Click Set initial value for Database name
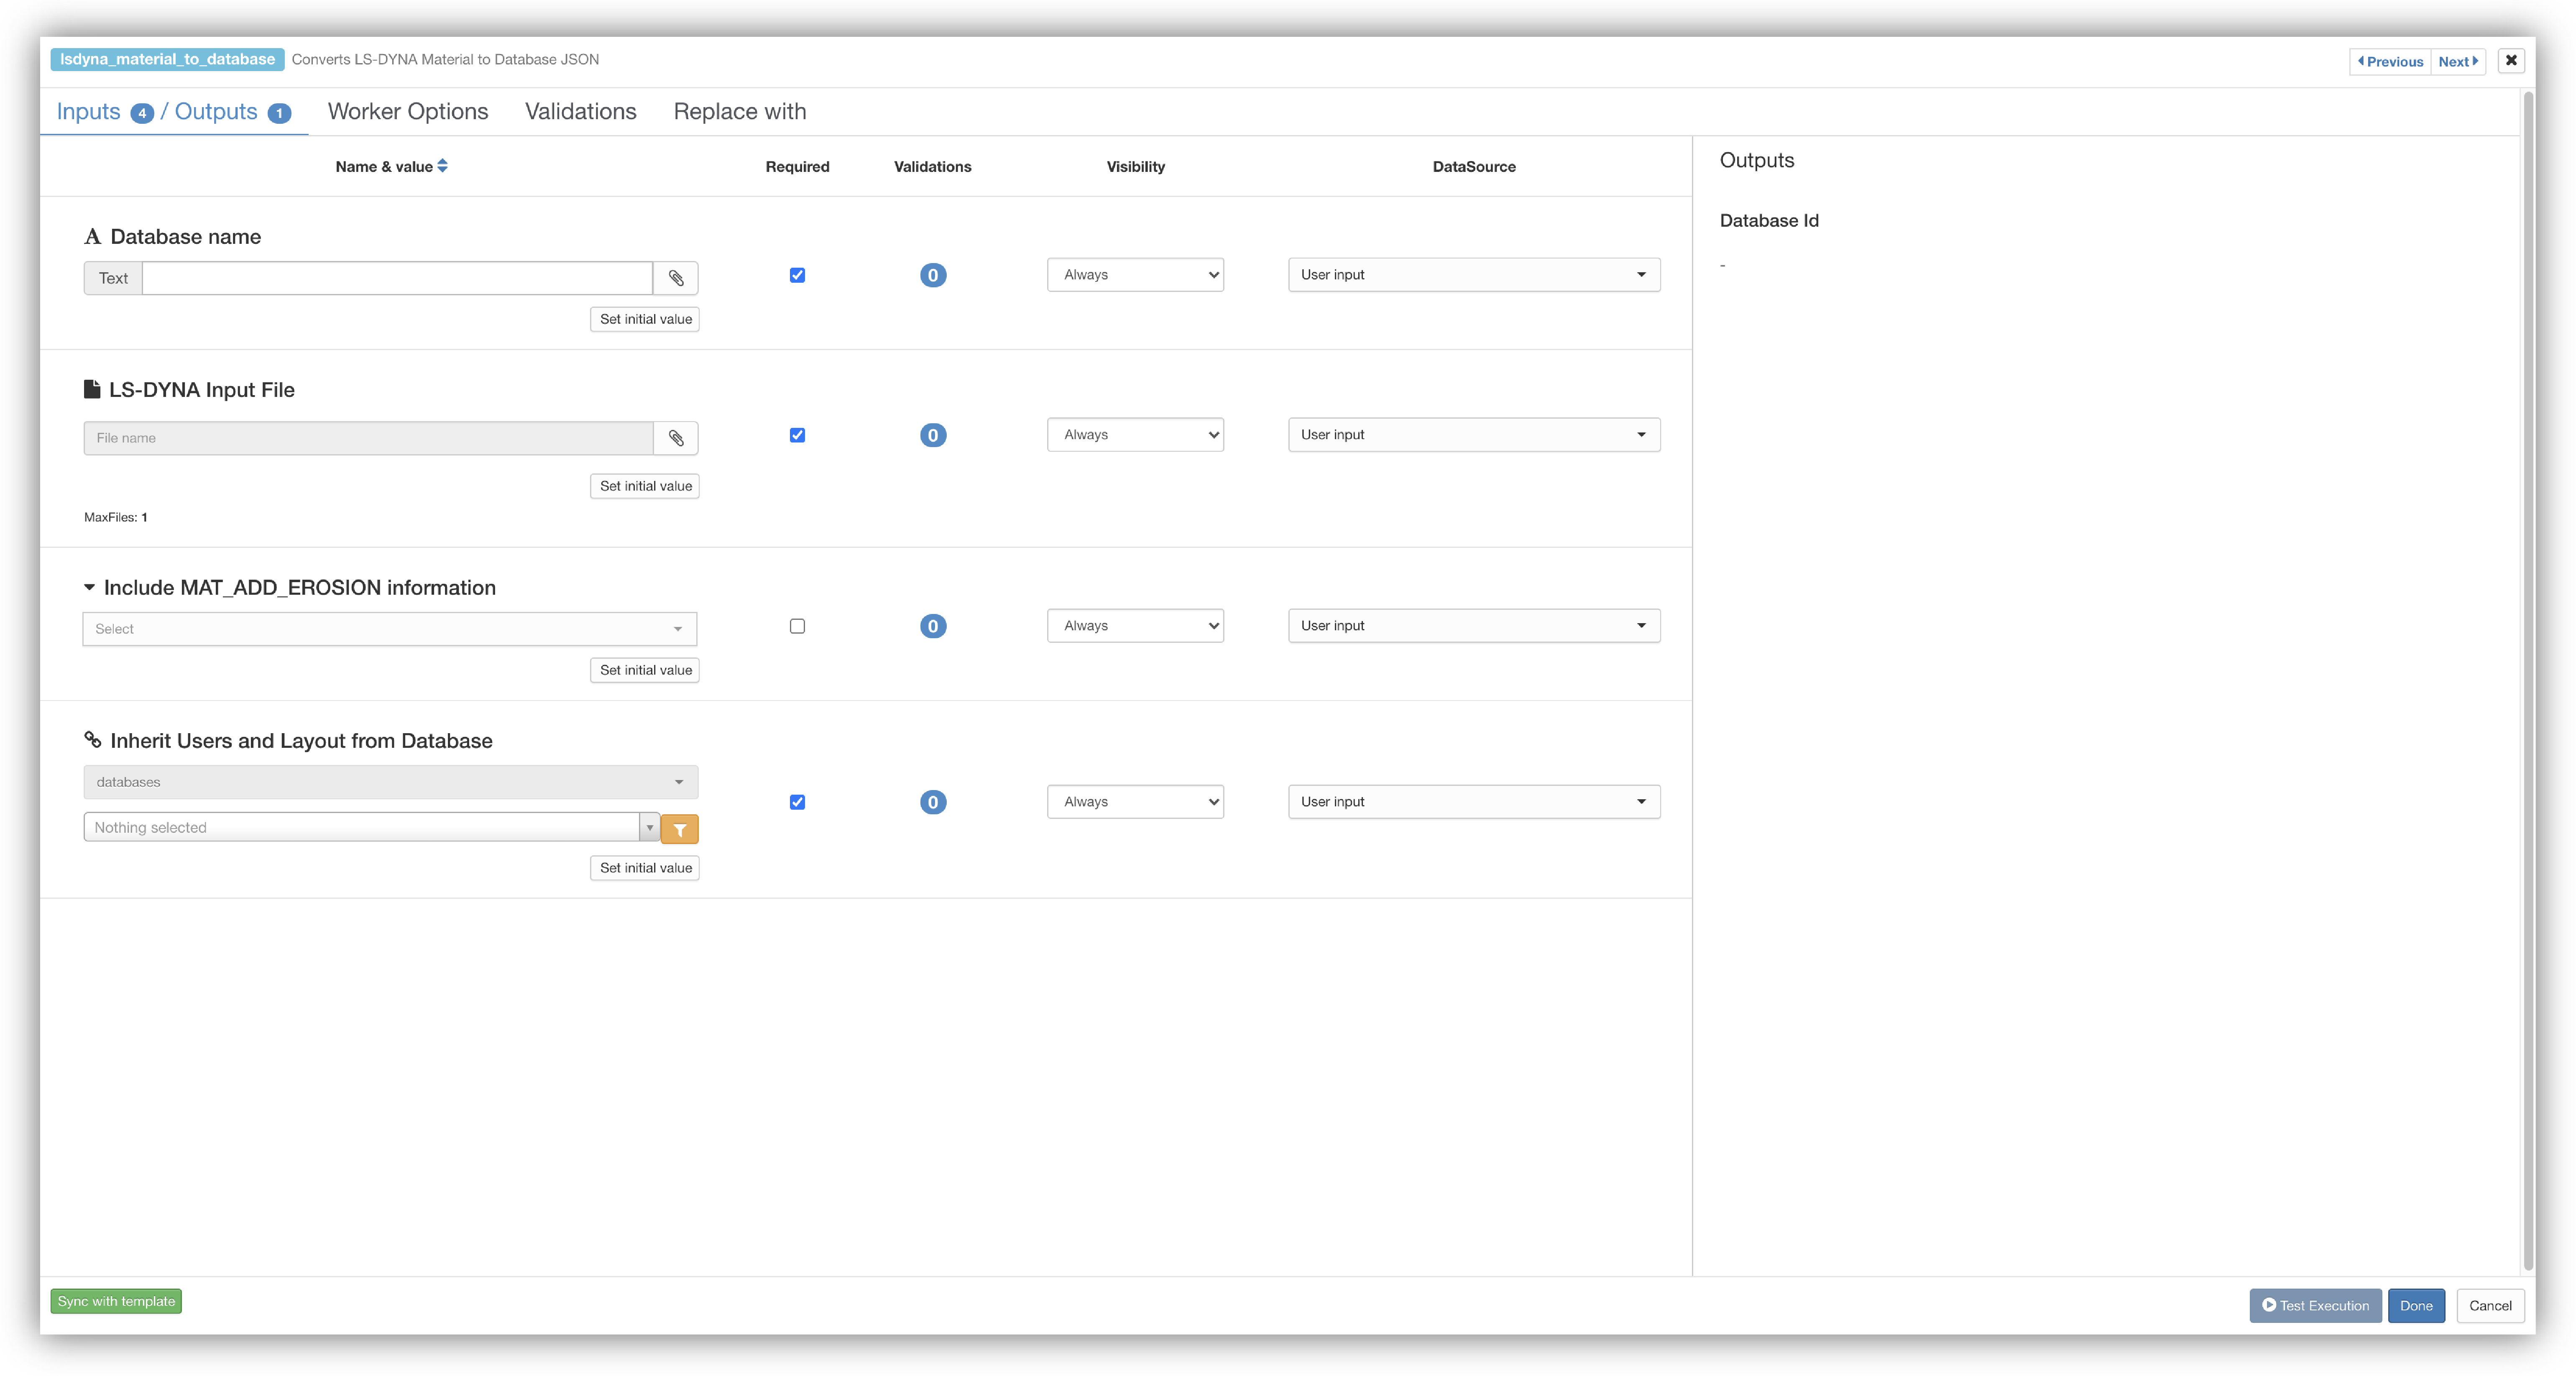 tap(645, 319)
